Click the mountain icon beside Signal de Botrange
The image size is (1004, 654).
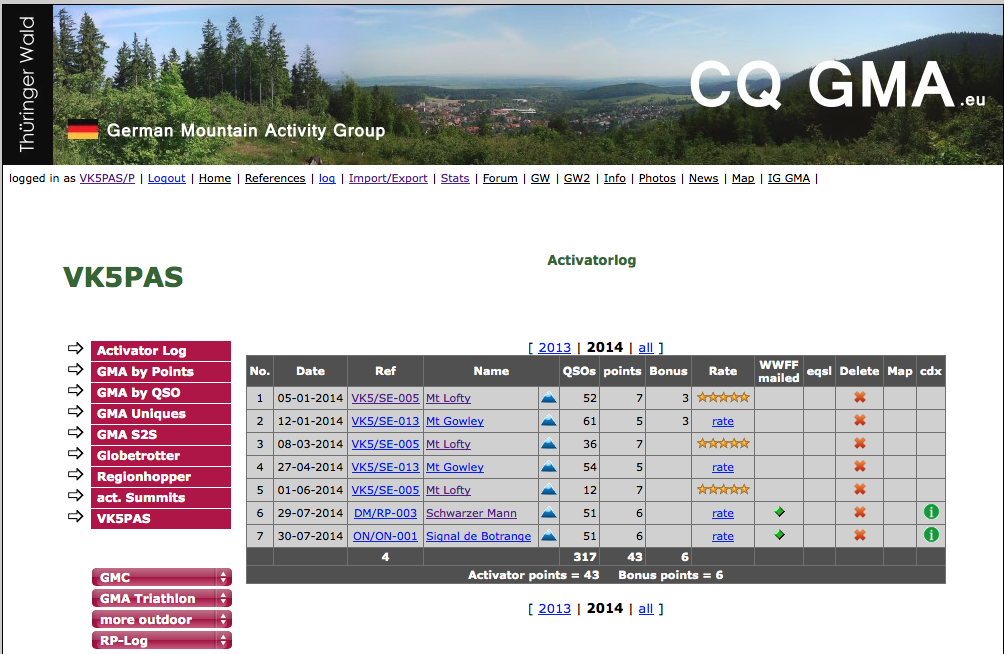tap(549, 536)
